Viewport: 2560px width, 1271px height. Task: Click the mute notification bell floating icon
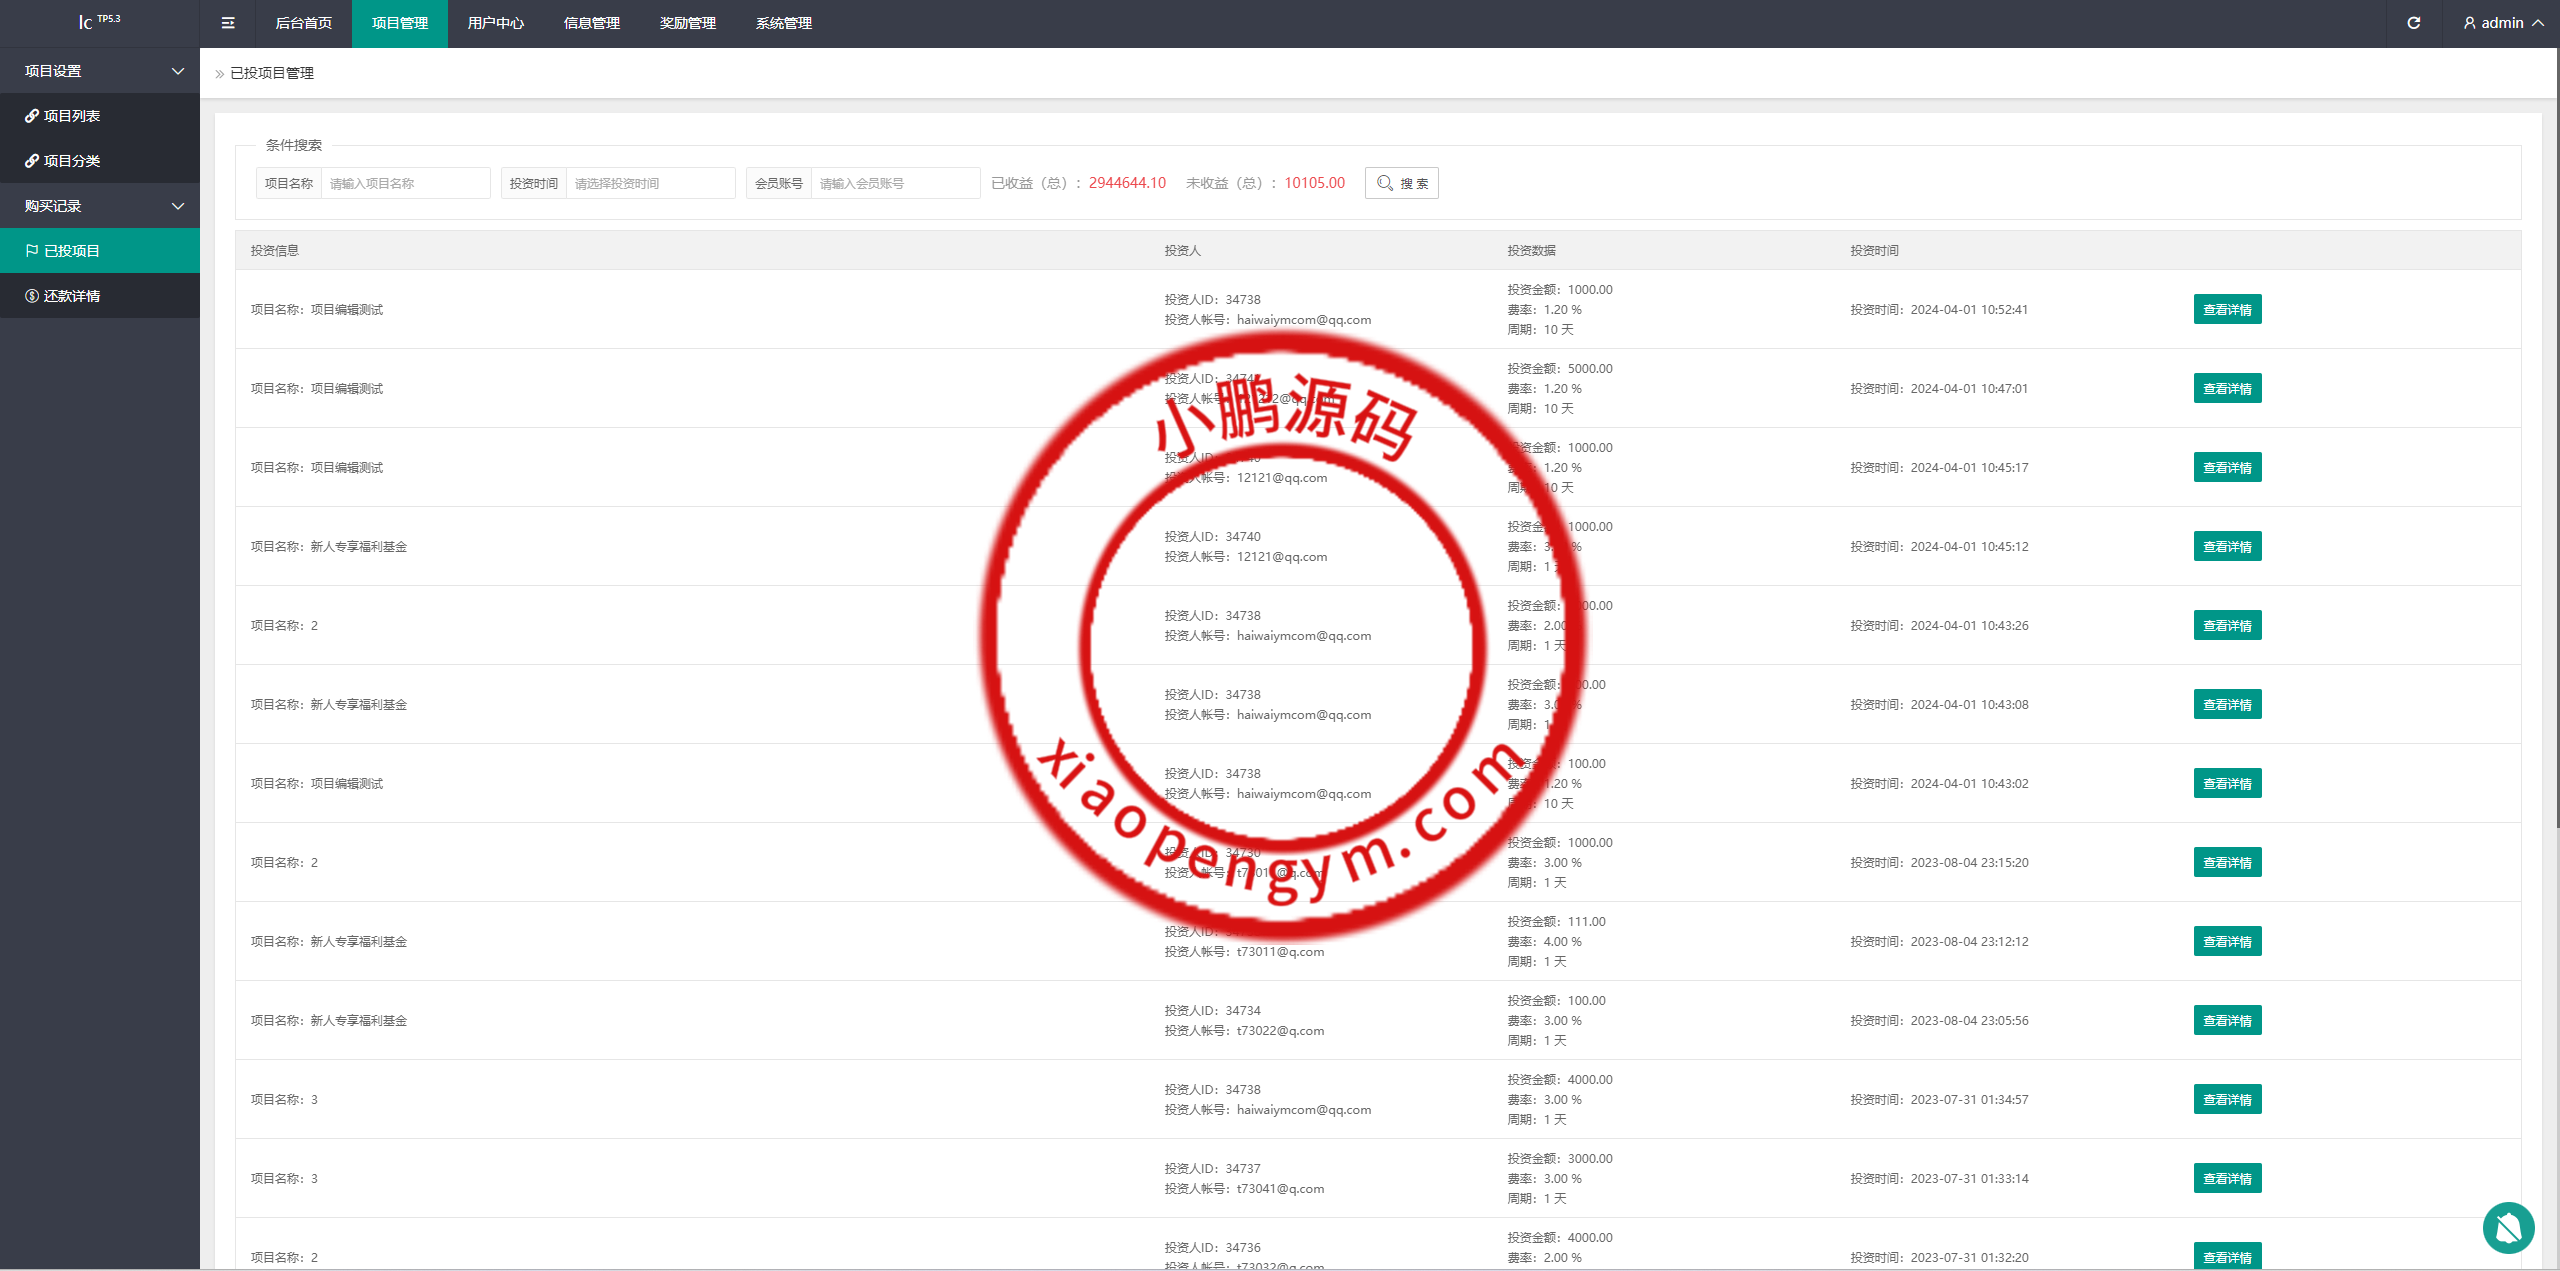coord(2507,1227)
